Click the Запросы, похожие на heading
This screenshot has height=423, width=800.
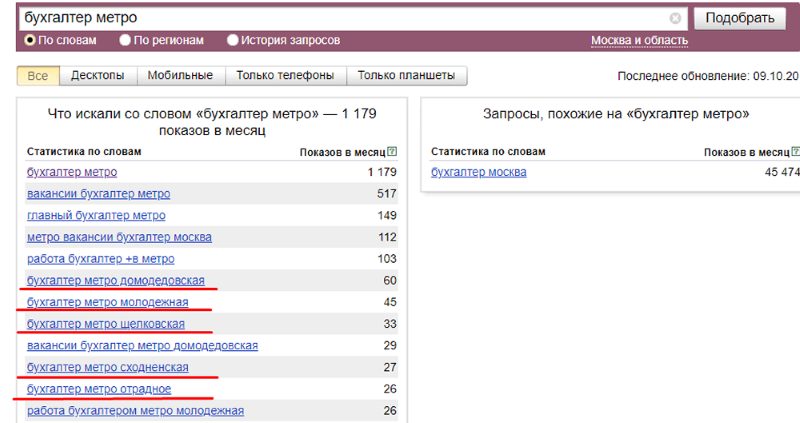click(616, 113)
